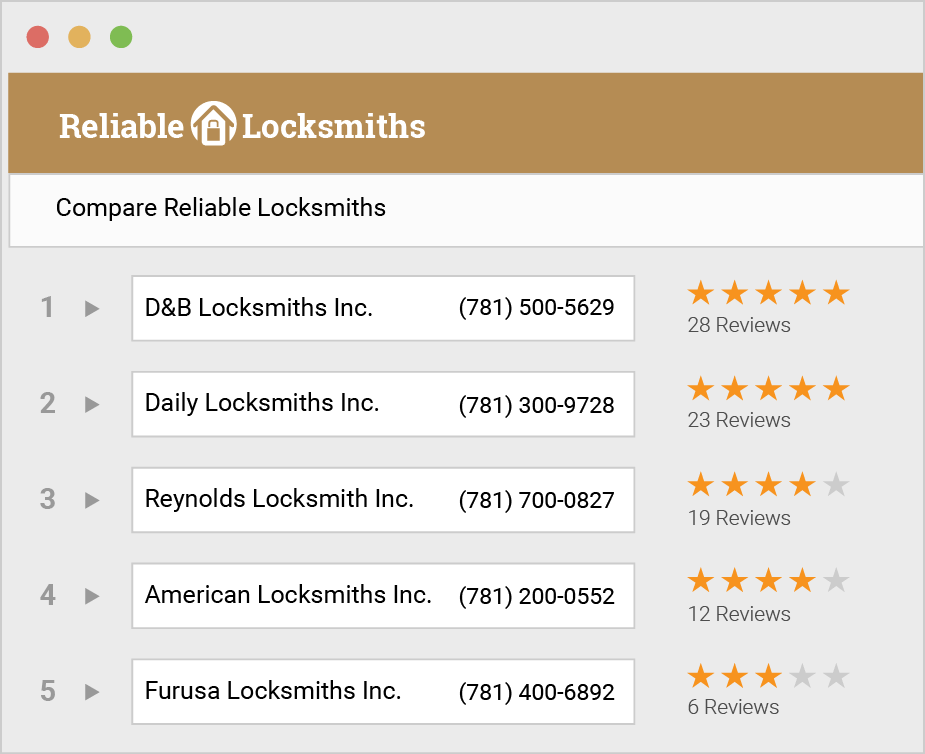Call D&B Locksmiths at (781) 500-5629
Viewport: 925px width, 754px height.
click(x=537, y=308)
